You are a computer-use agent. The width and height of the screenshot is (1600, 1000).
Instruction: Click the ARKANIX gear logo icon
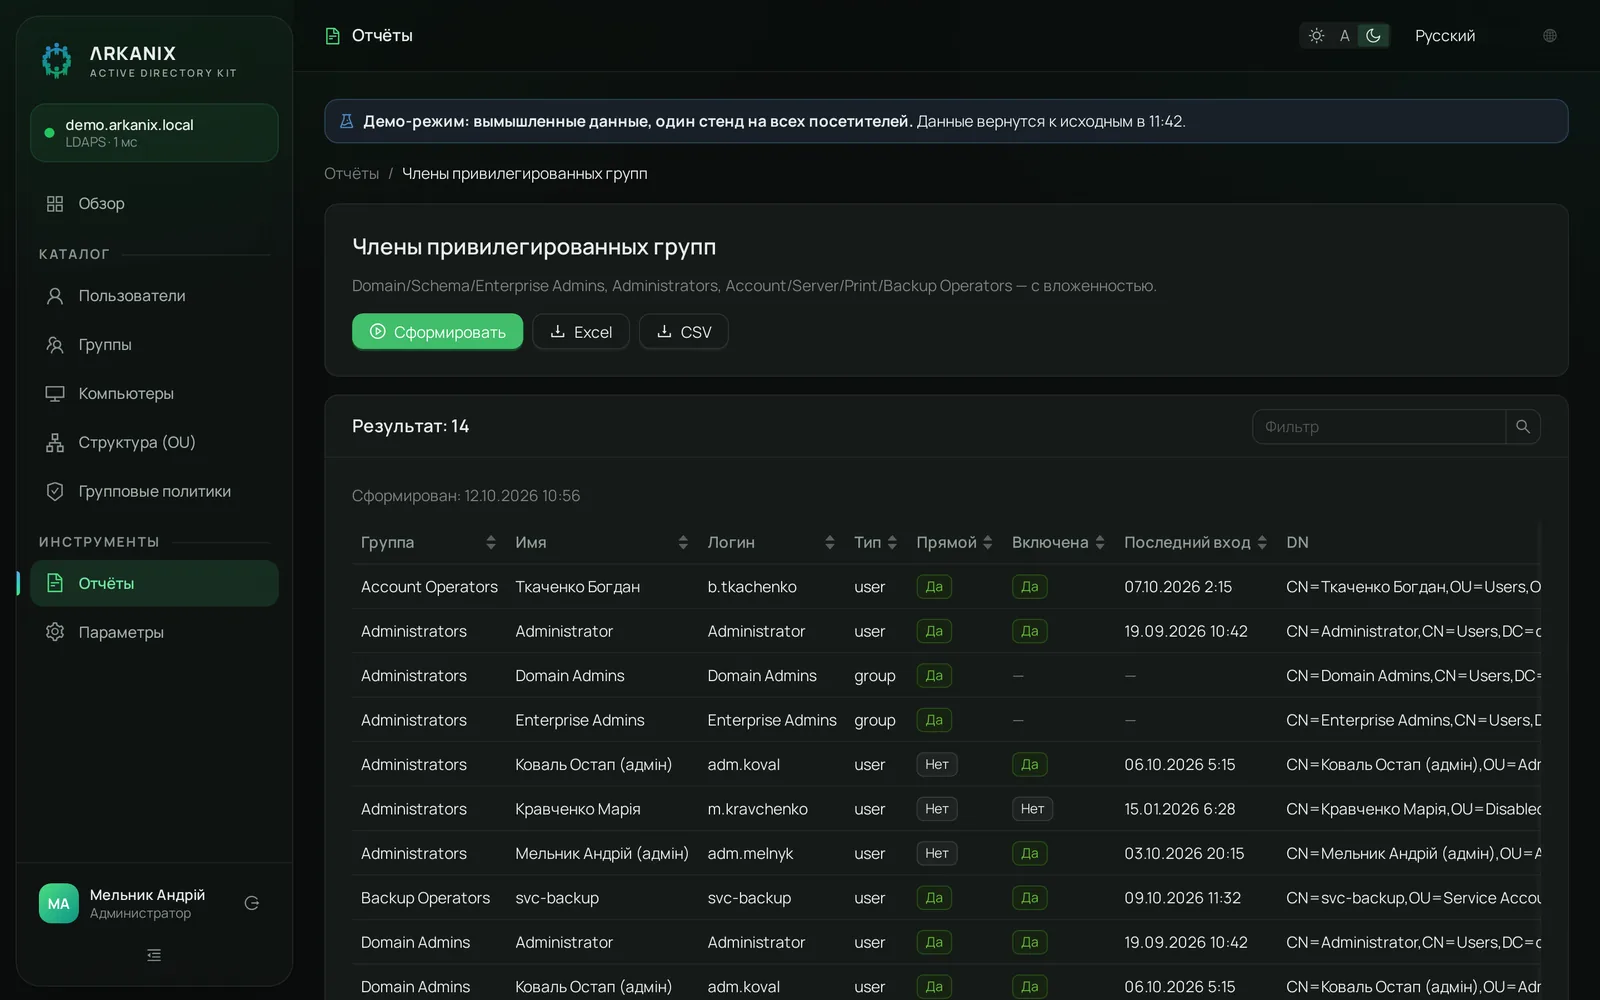coord(57,60)
